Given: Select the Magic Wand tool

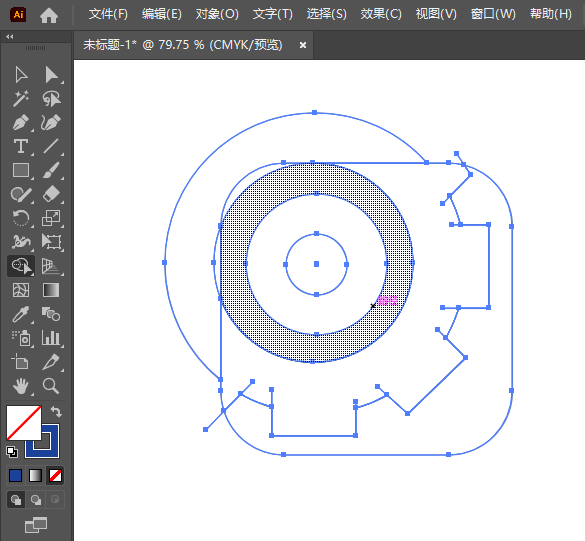Looking at the screenshot, I should (21, 99).
